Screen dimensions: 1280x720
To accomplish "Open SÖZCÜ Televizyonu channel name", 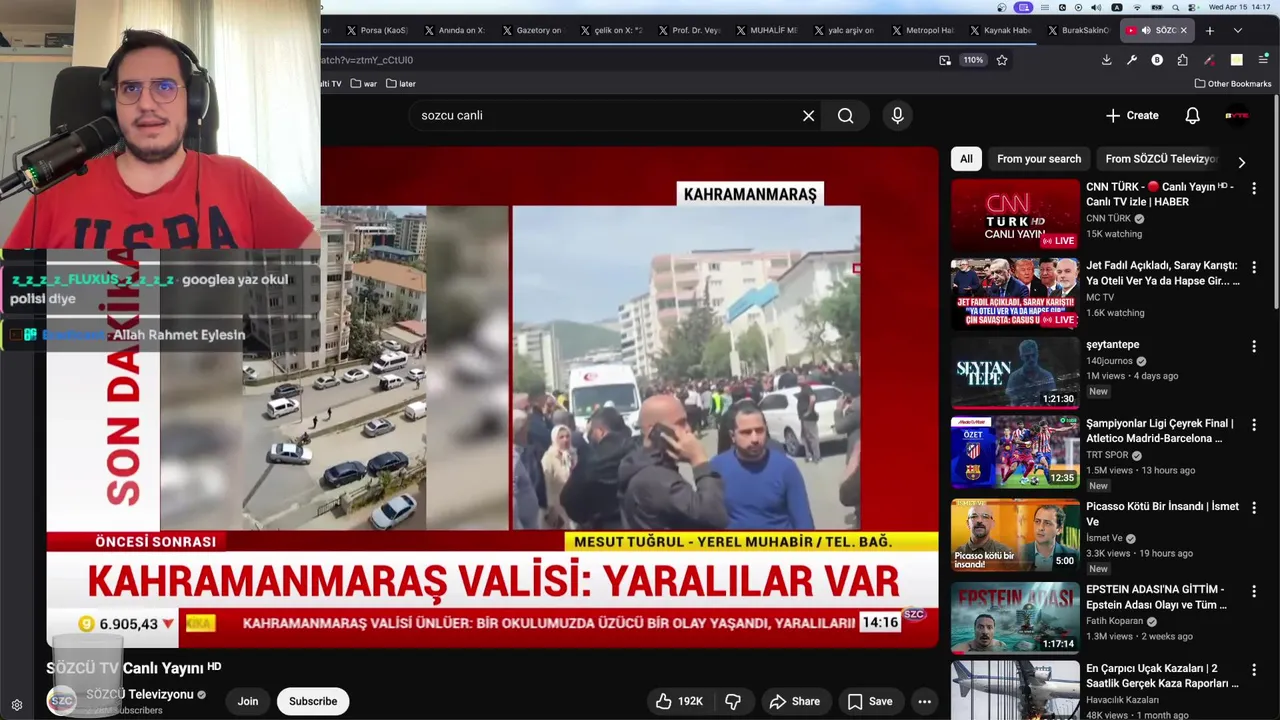I will 140,695.
